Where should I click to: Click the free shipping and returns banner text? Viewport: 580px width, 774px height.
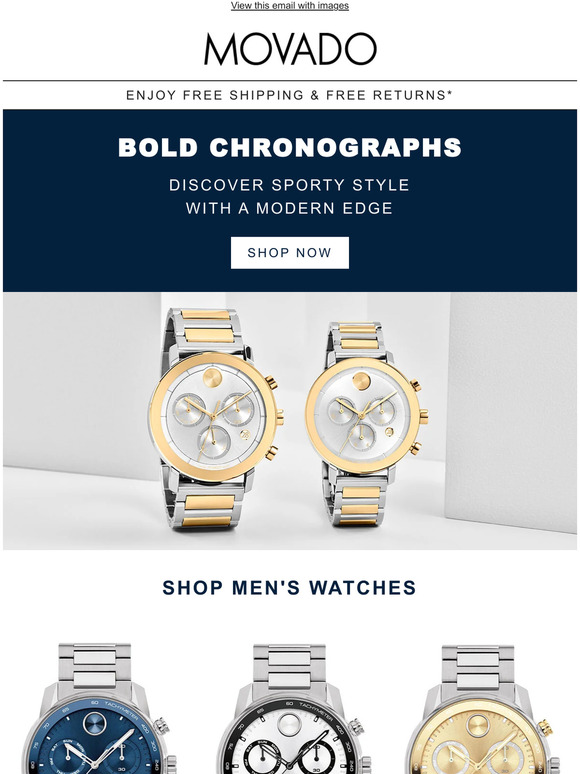coord(290,95)
